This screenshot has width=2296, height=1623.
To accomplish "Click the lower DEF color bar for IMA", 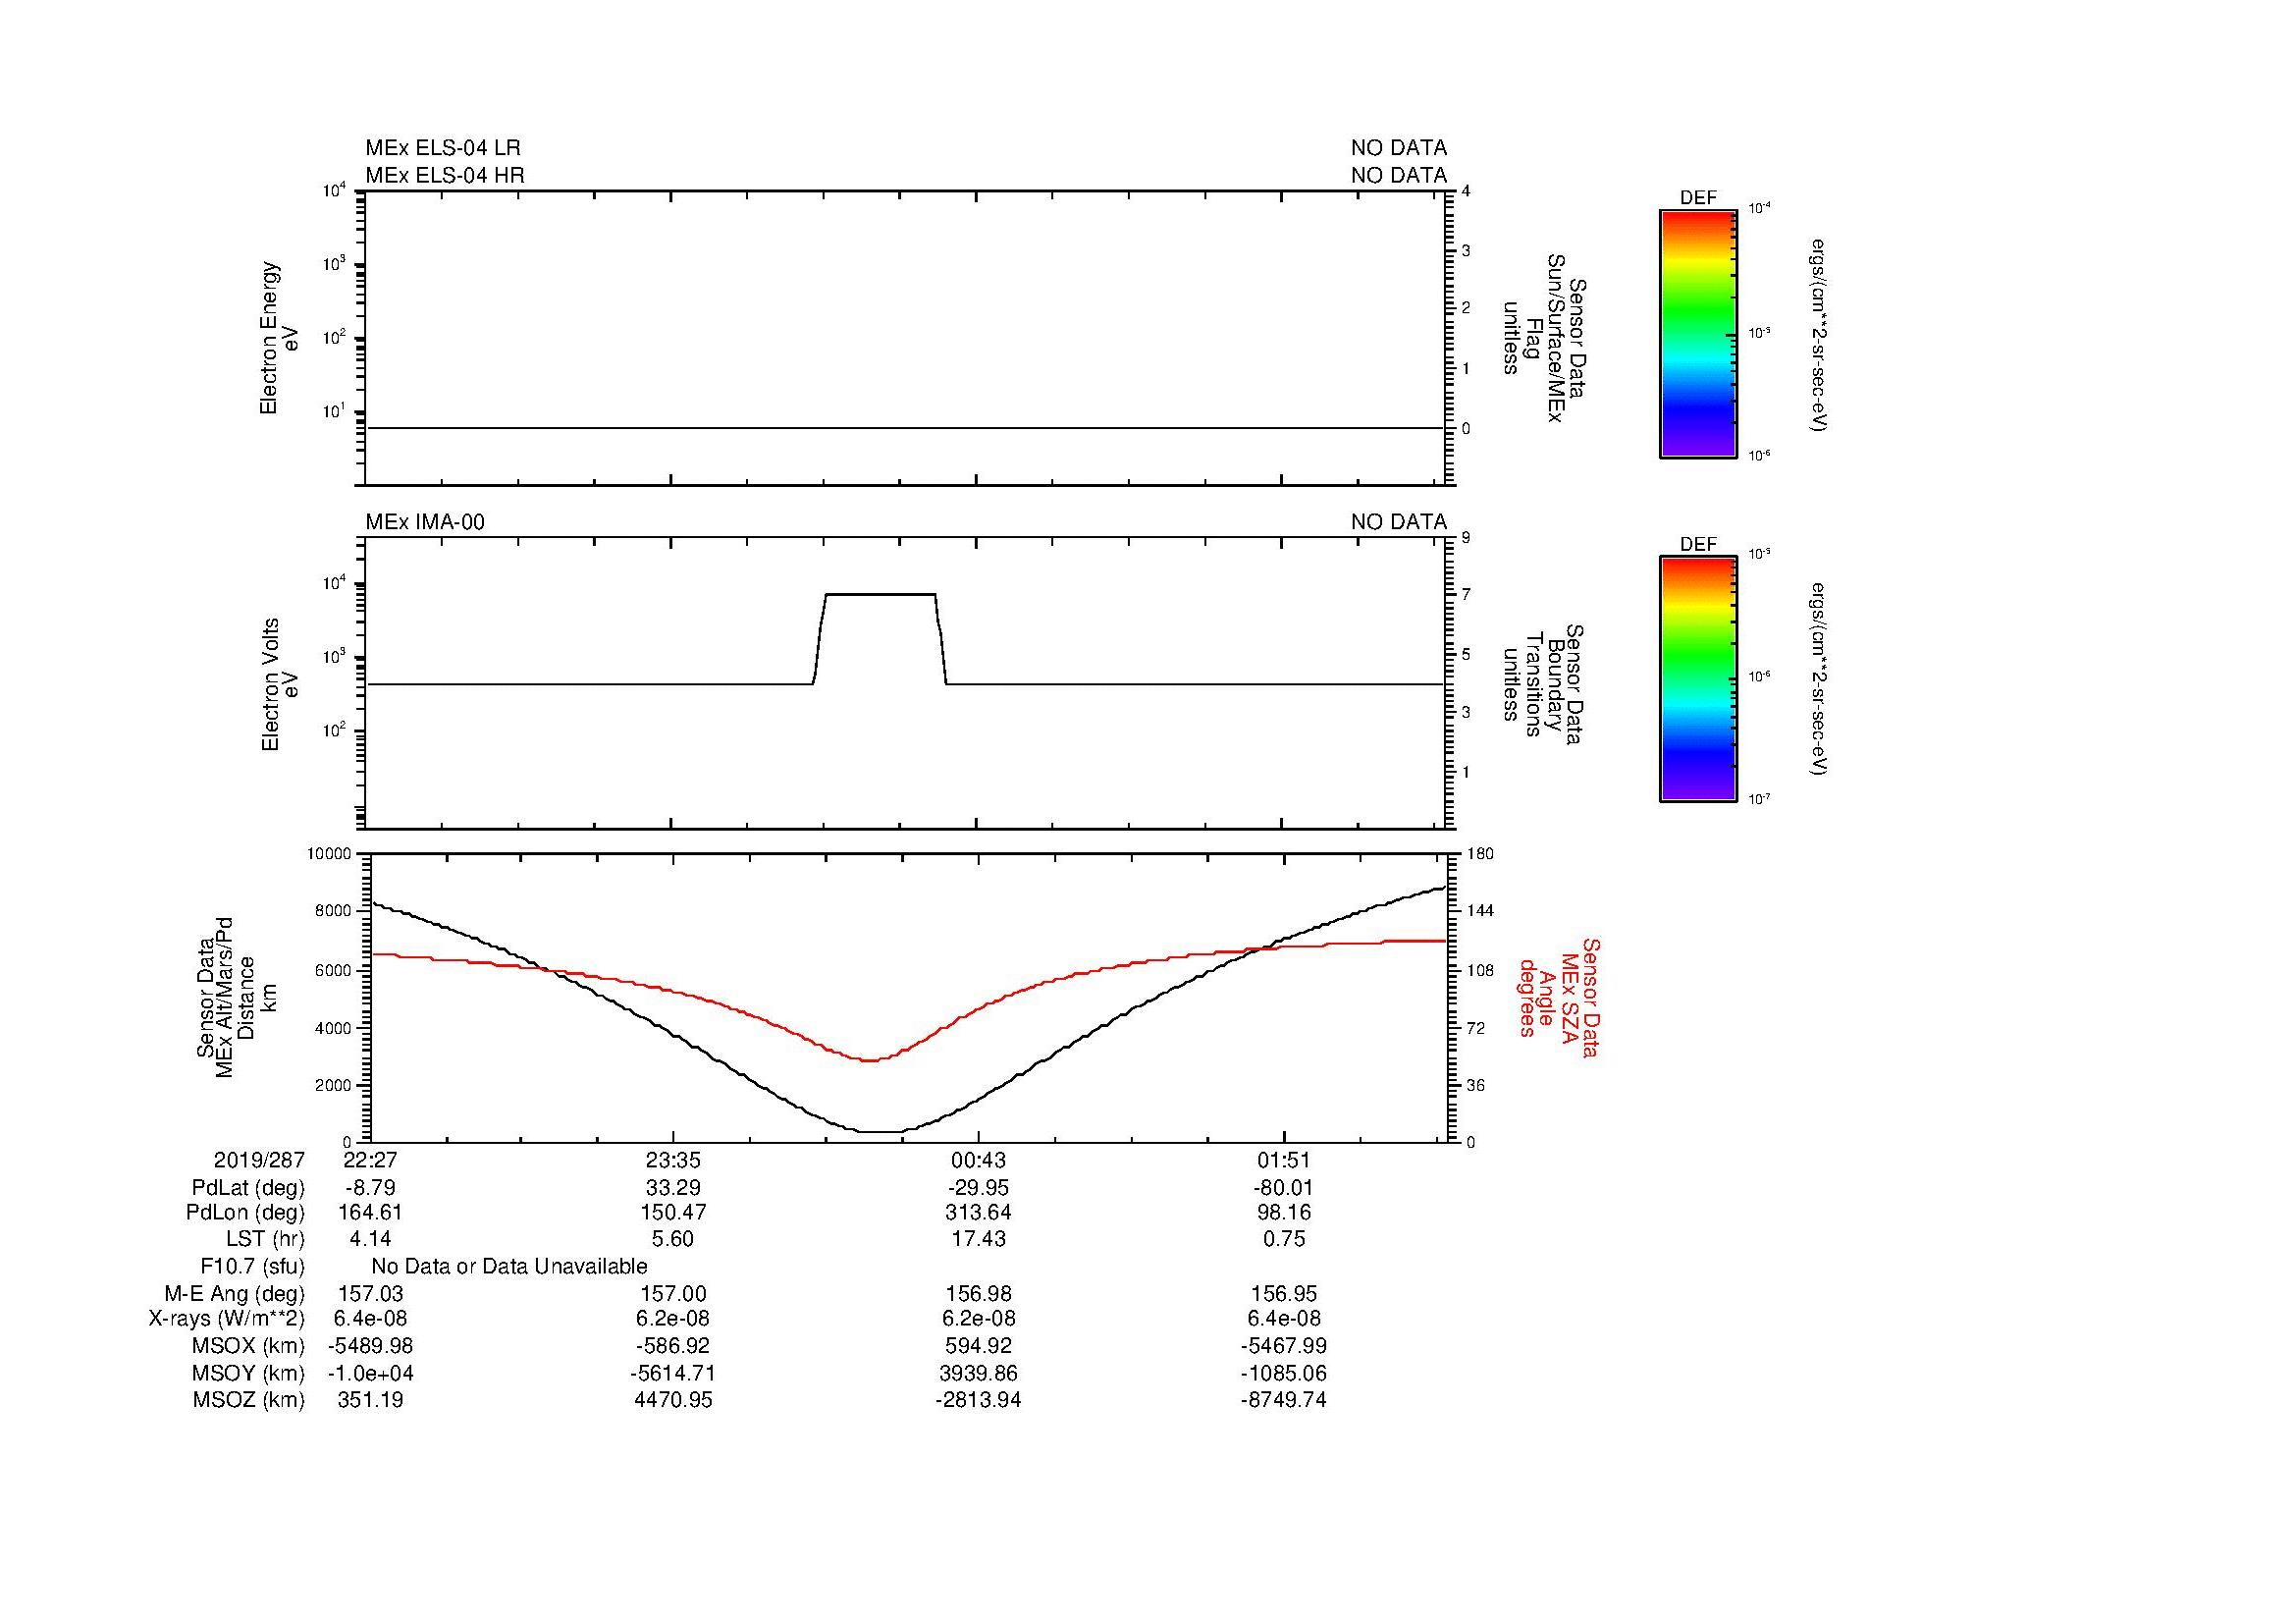I will 1698,679.
